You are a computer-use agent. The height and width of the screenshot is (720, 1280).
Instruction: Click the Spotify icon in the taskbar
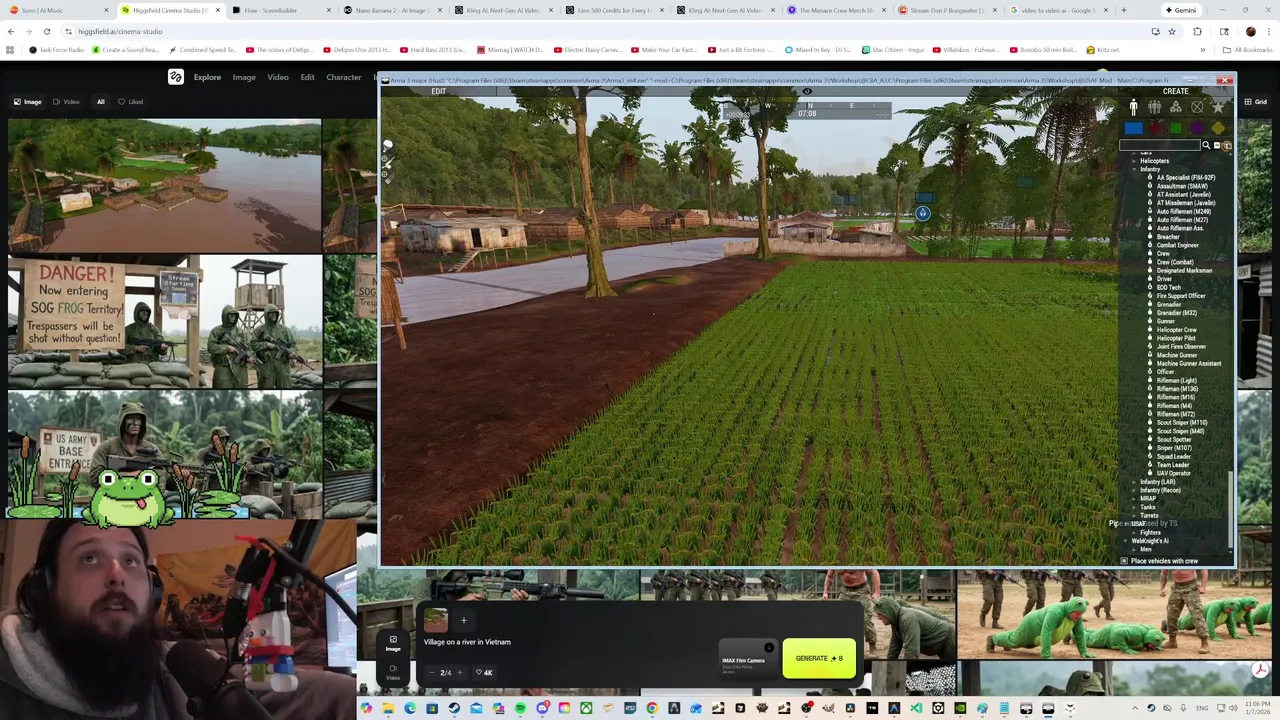[520, 708]
